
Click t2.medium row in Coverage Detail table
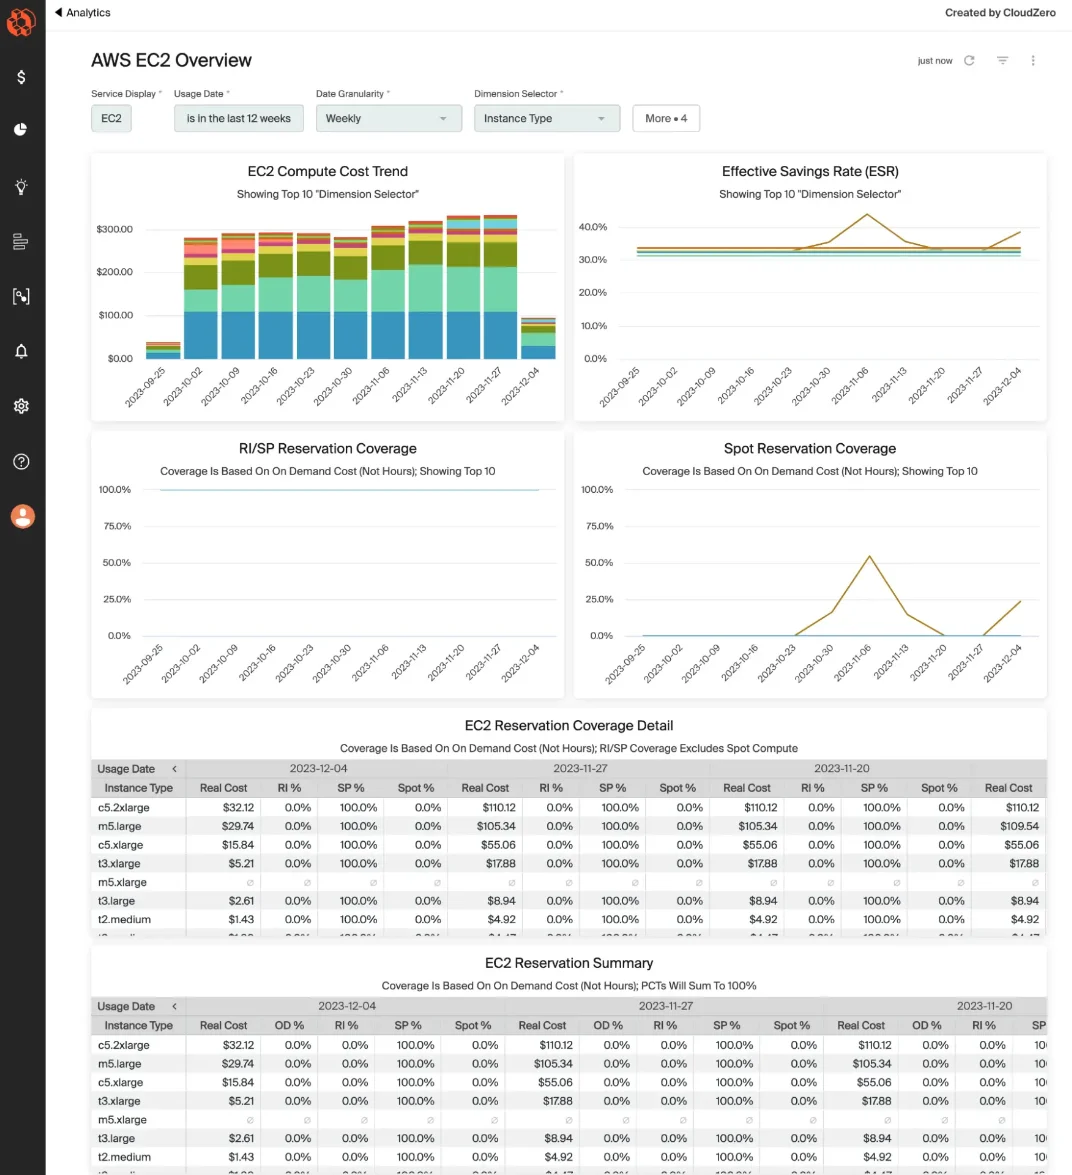click(569, 919)
